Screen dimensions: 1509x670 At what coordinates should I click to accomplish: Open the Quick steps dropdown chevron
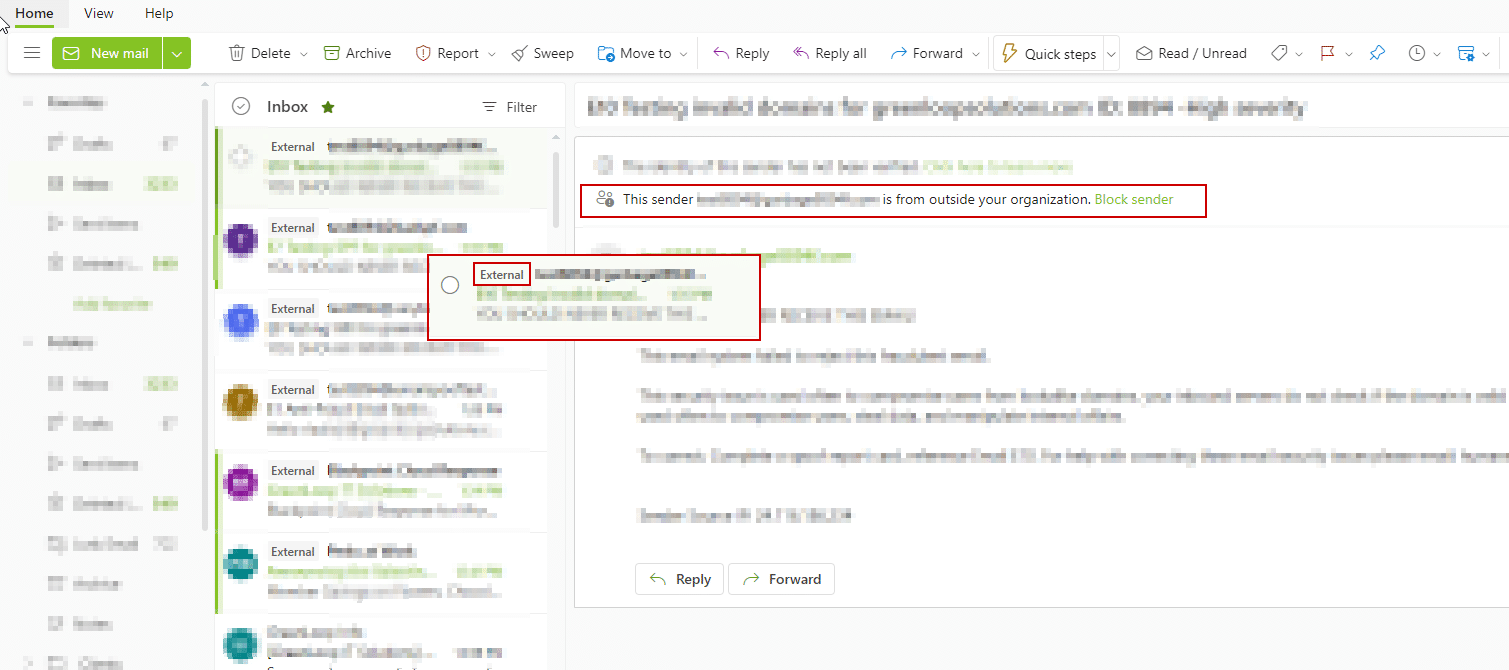point(1111,54)
